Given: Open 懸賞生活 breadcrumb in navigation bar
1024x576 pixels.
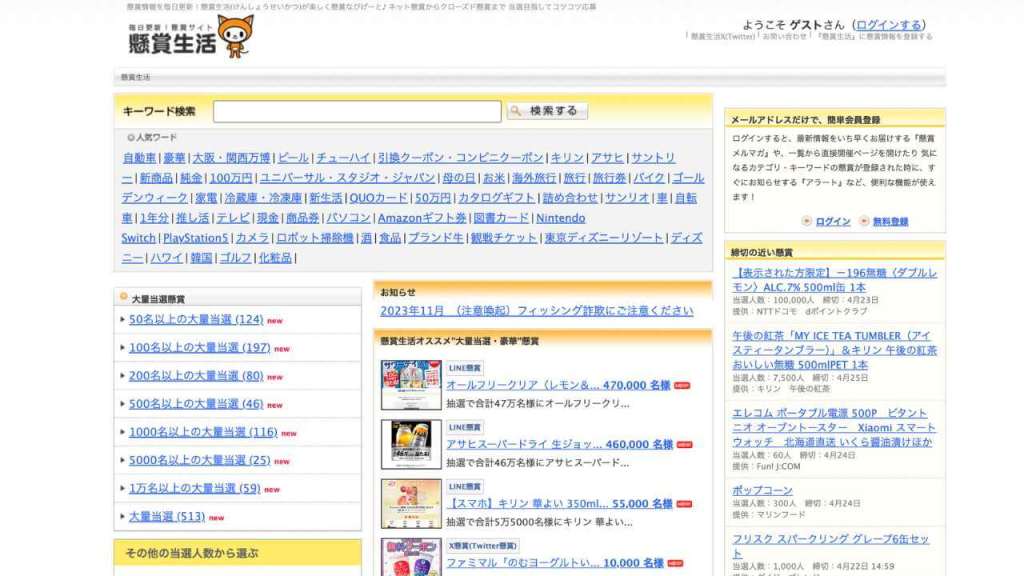Looking at the screenshot, I should (x=135, y=77).
